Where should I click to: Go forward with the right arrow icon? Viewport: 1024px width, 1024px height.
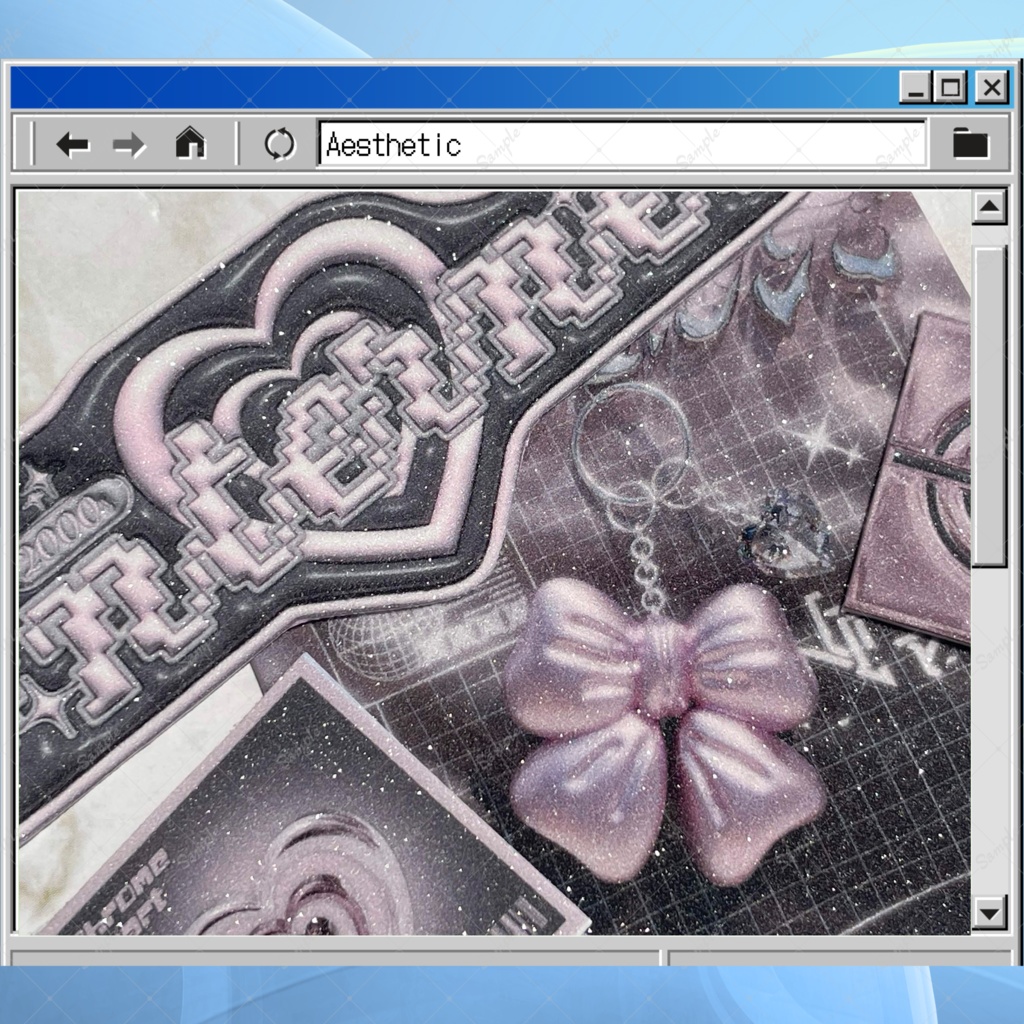click(x=129, y=144)
